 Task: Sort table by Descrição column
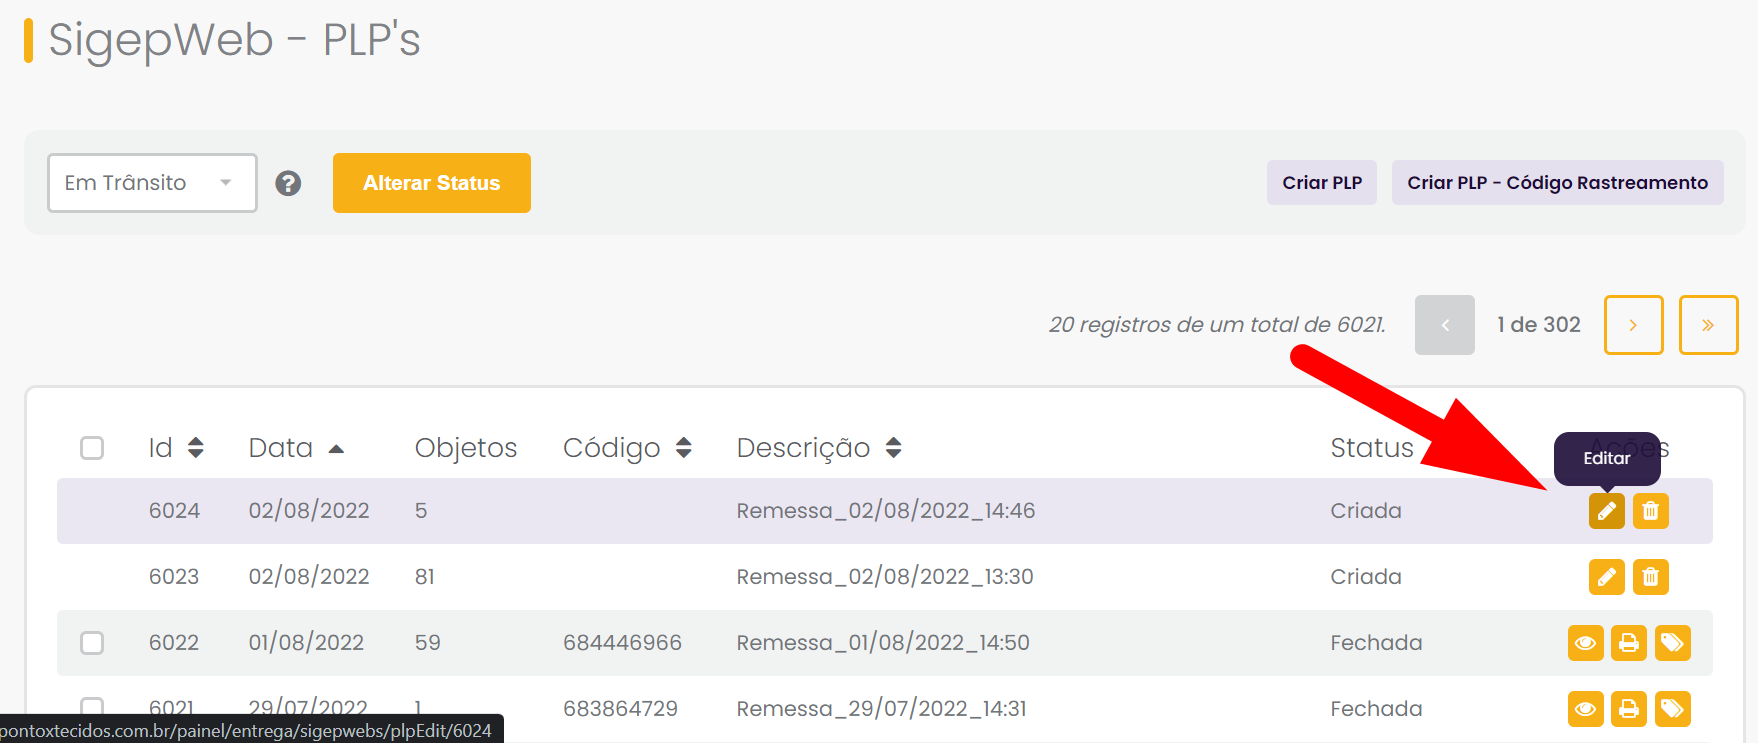coord(819,448)
